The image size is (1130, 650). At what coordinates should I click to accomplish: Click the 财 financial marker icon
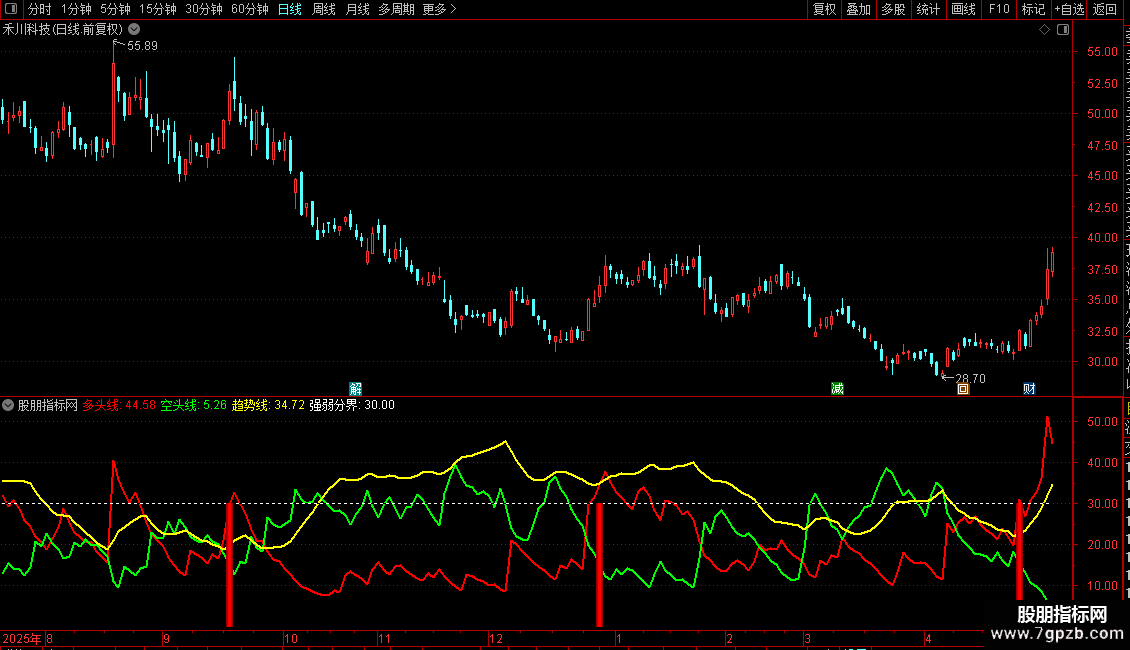pyautogui.click(x=1029, y=389)
